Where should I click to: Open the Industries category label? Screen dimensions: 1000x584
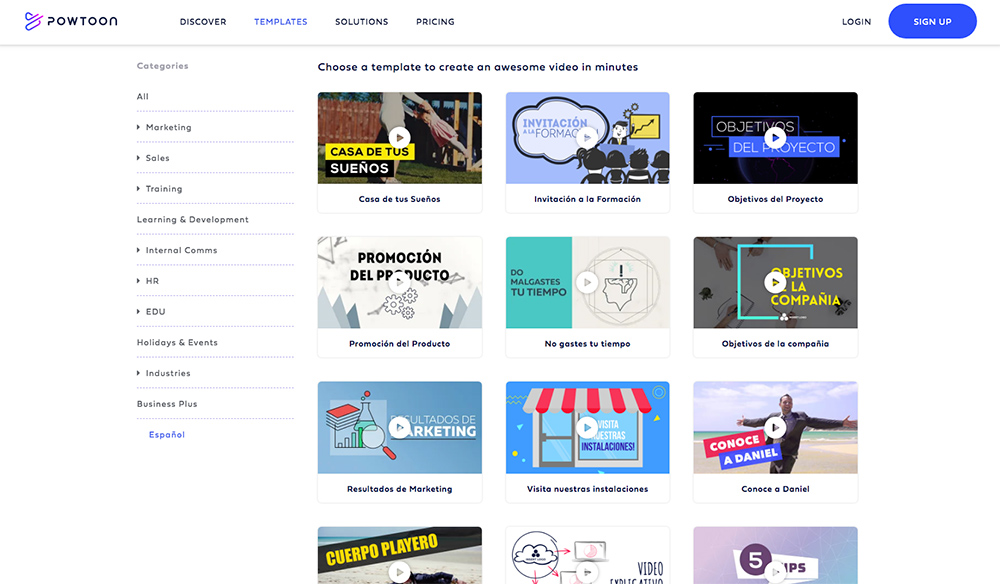click(x=168, y=374)
